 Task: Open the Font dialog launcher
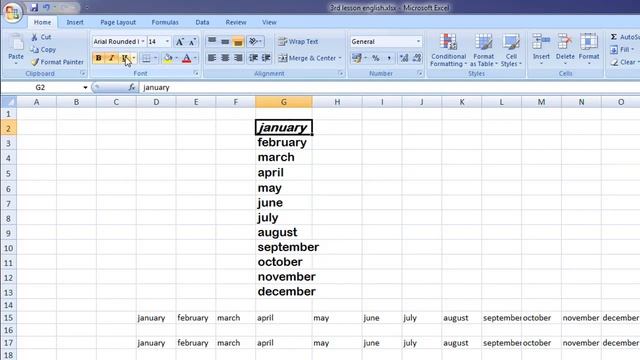pos(196,73)
